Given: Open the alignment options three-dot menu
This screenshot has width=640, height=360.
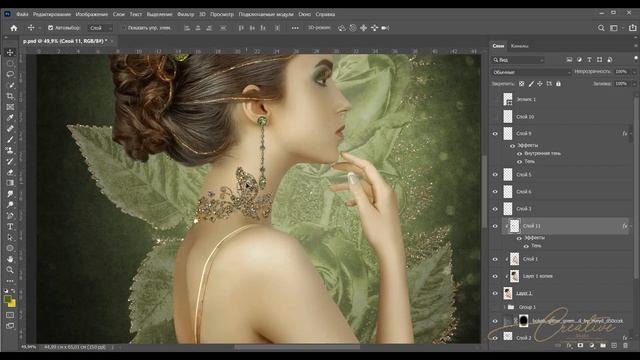Looking at the screenshot, I should point(295,28).
